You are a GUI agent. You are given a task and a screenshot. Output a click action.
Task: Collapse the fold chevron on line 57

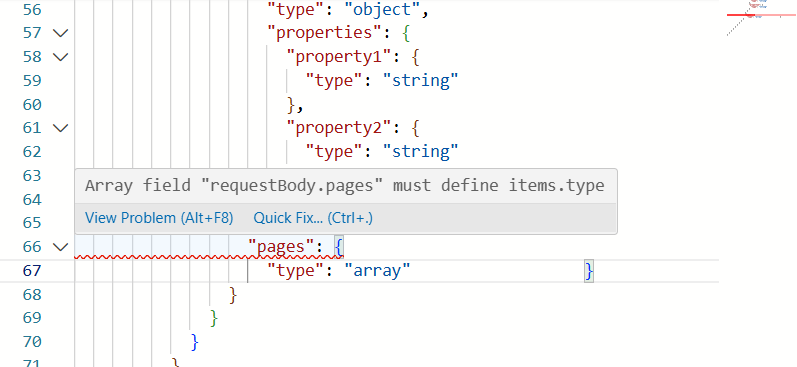(60, 34)
